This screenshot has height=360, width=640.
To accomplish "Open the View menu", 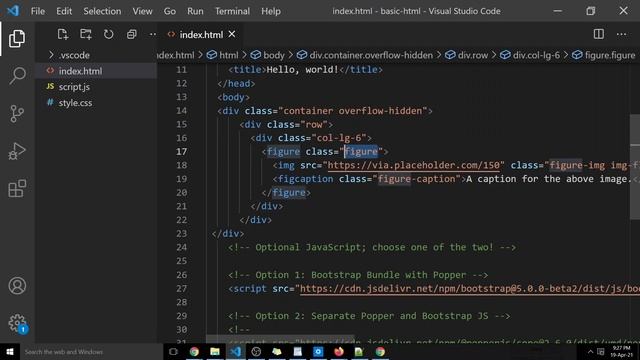I will [x=142, y=11].
